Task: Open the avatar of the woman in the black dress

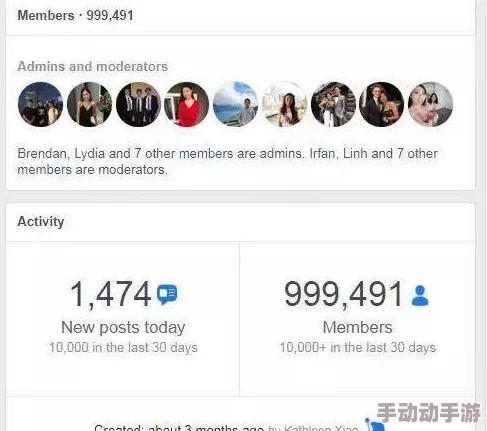Action: point(89,104)
